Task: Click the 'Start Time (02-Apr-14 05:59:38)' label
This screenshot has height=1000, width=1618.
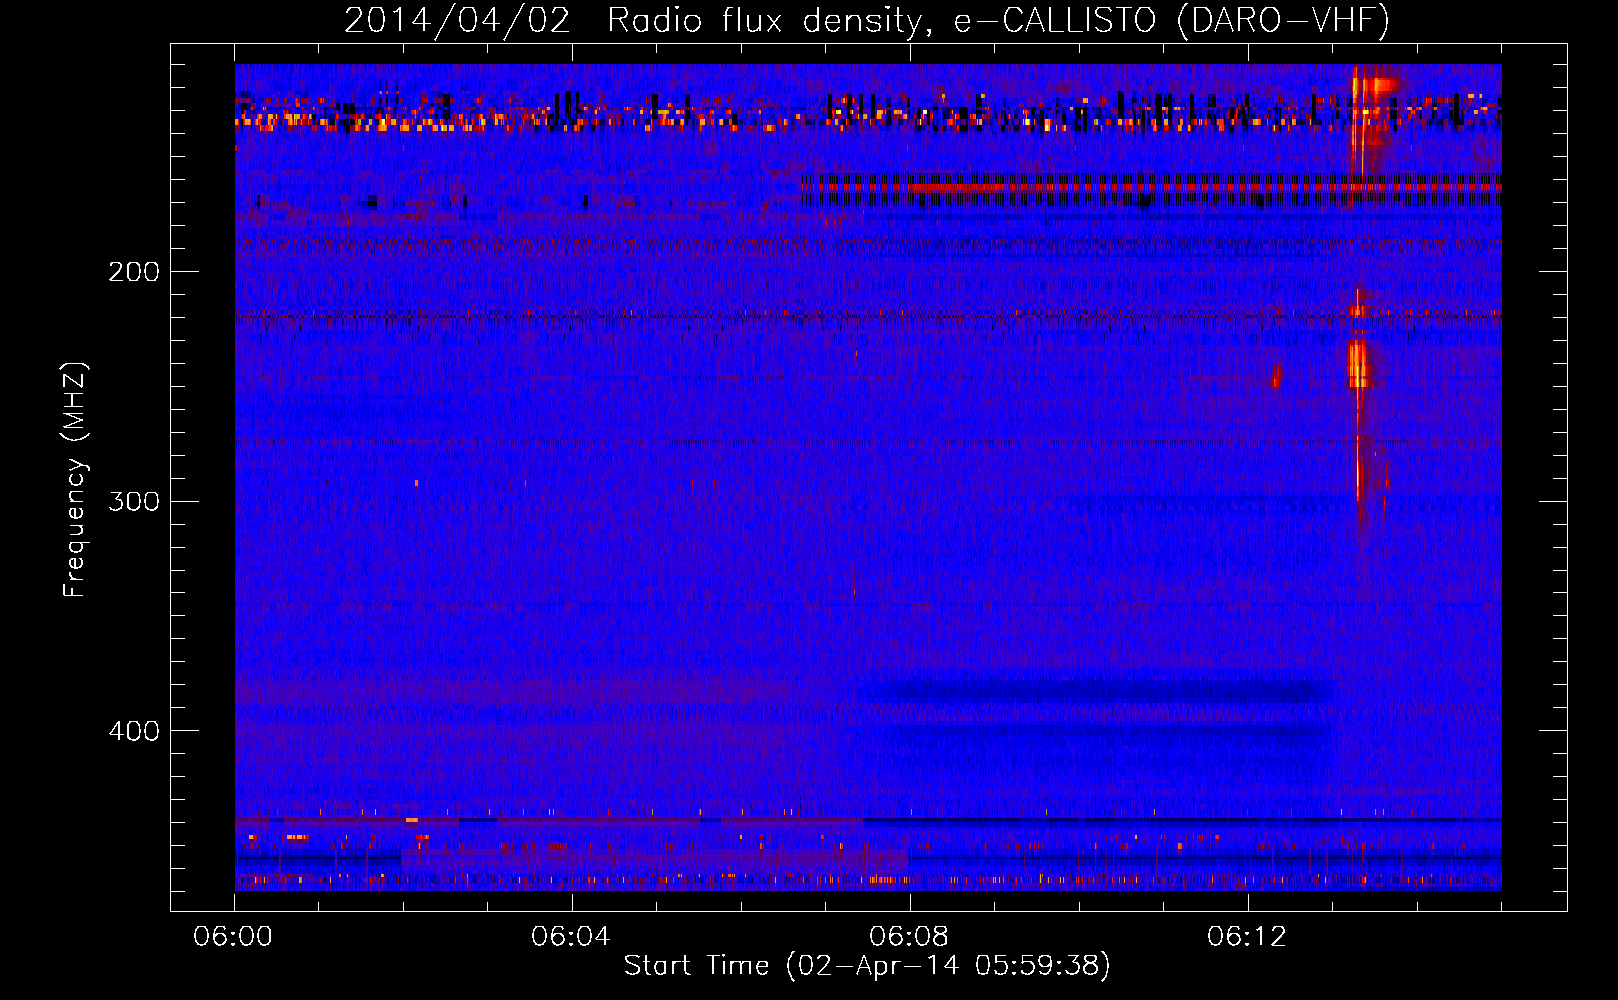Action: point(867,966)
